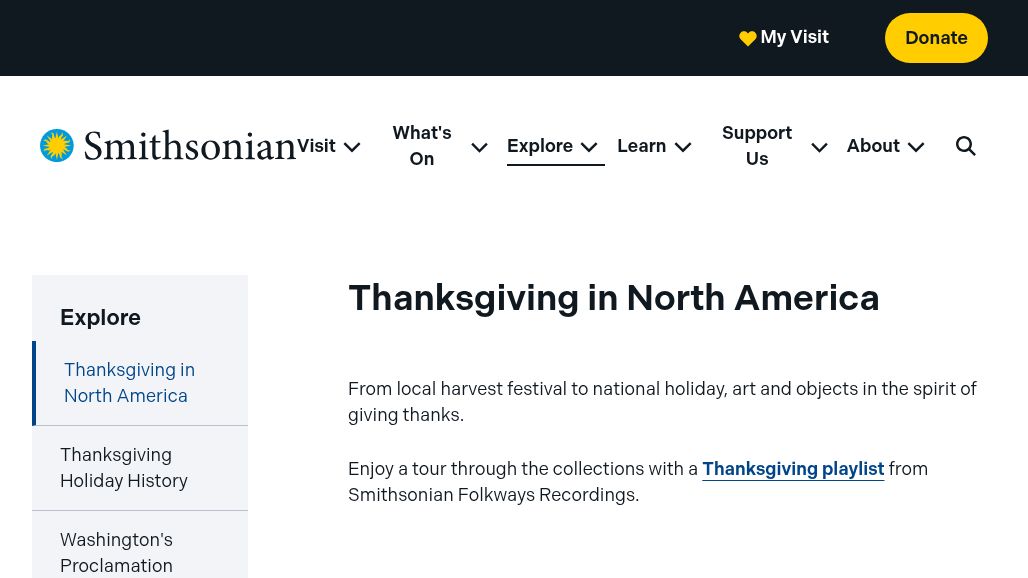Open search with the magnifying glass icon
The width and height of the screenshot is (1028, 578).
pyautogui.click(x=965, y=145)
